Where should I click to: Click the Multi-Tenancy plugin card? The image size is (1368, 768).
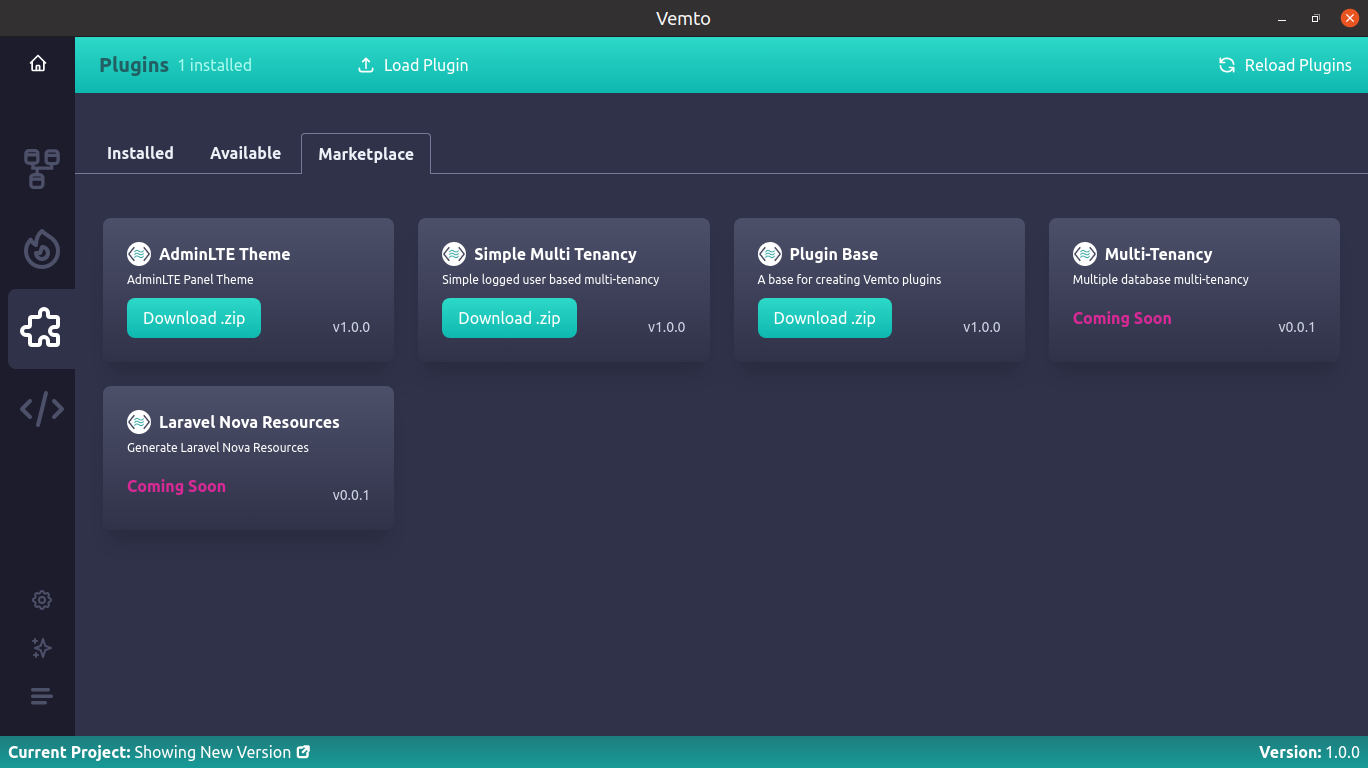tap(1194, 289)
